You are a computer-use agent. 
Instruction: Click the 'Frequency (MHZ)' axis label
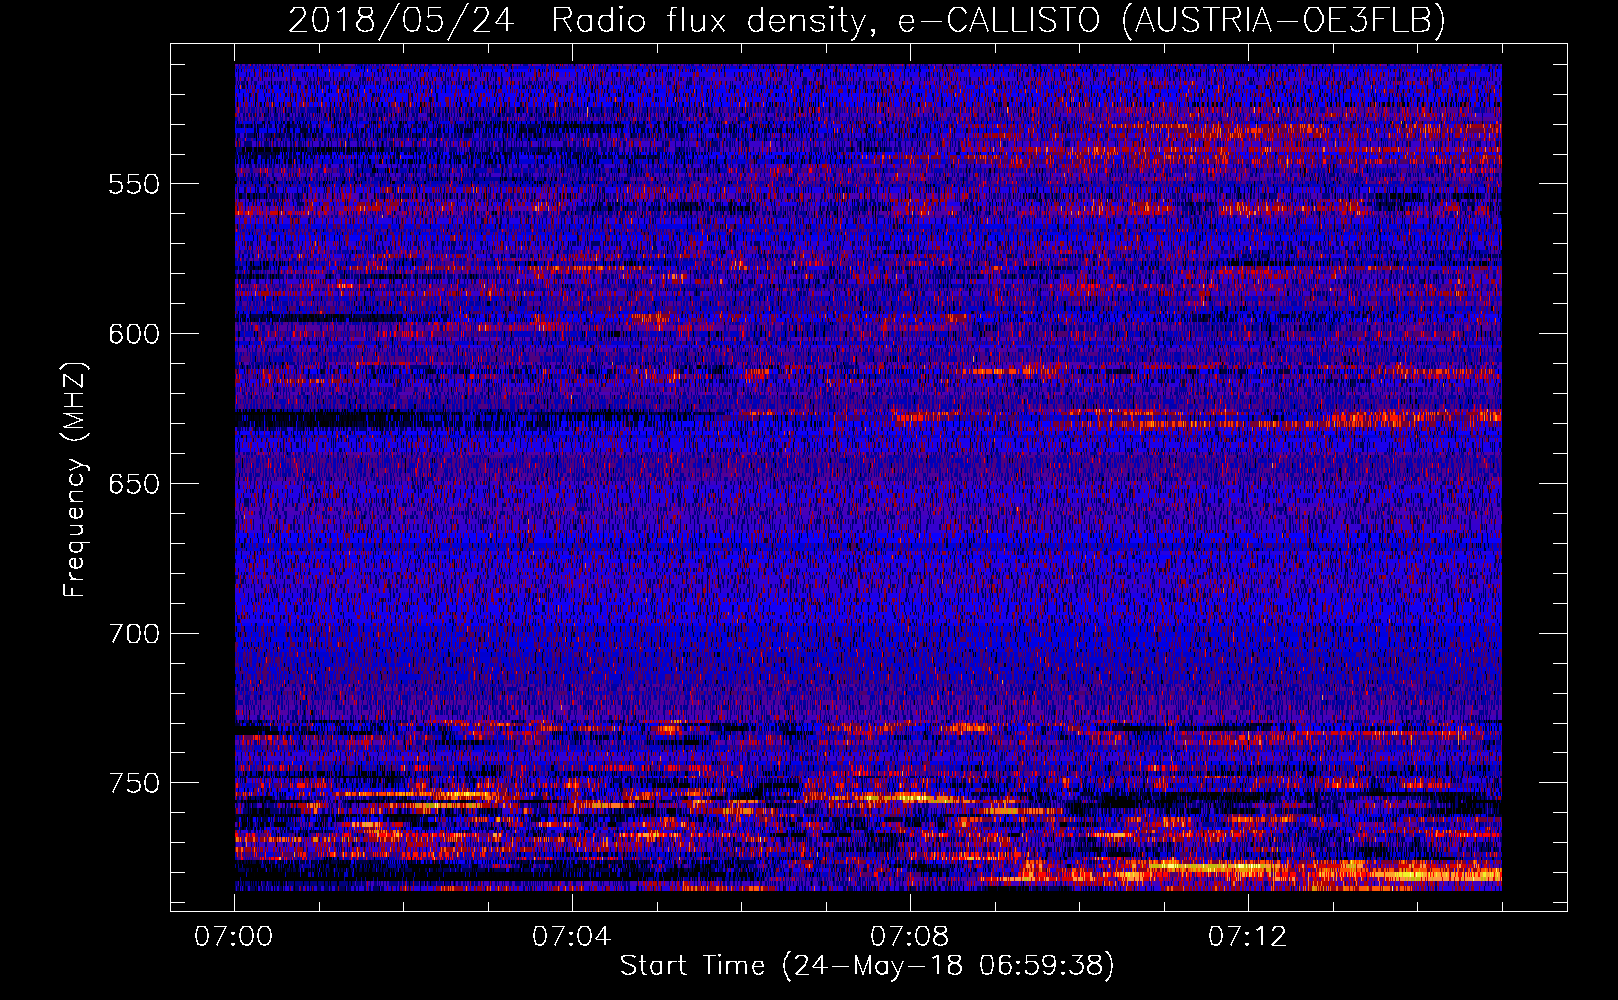tap(75, 479)
